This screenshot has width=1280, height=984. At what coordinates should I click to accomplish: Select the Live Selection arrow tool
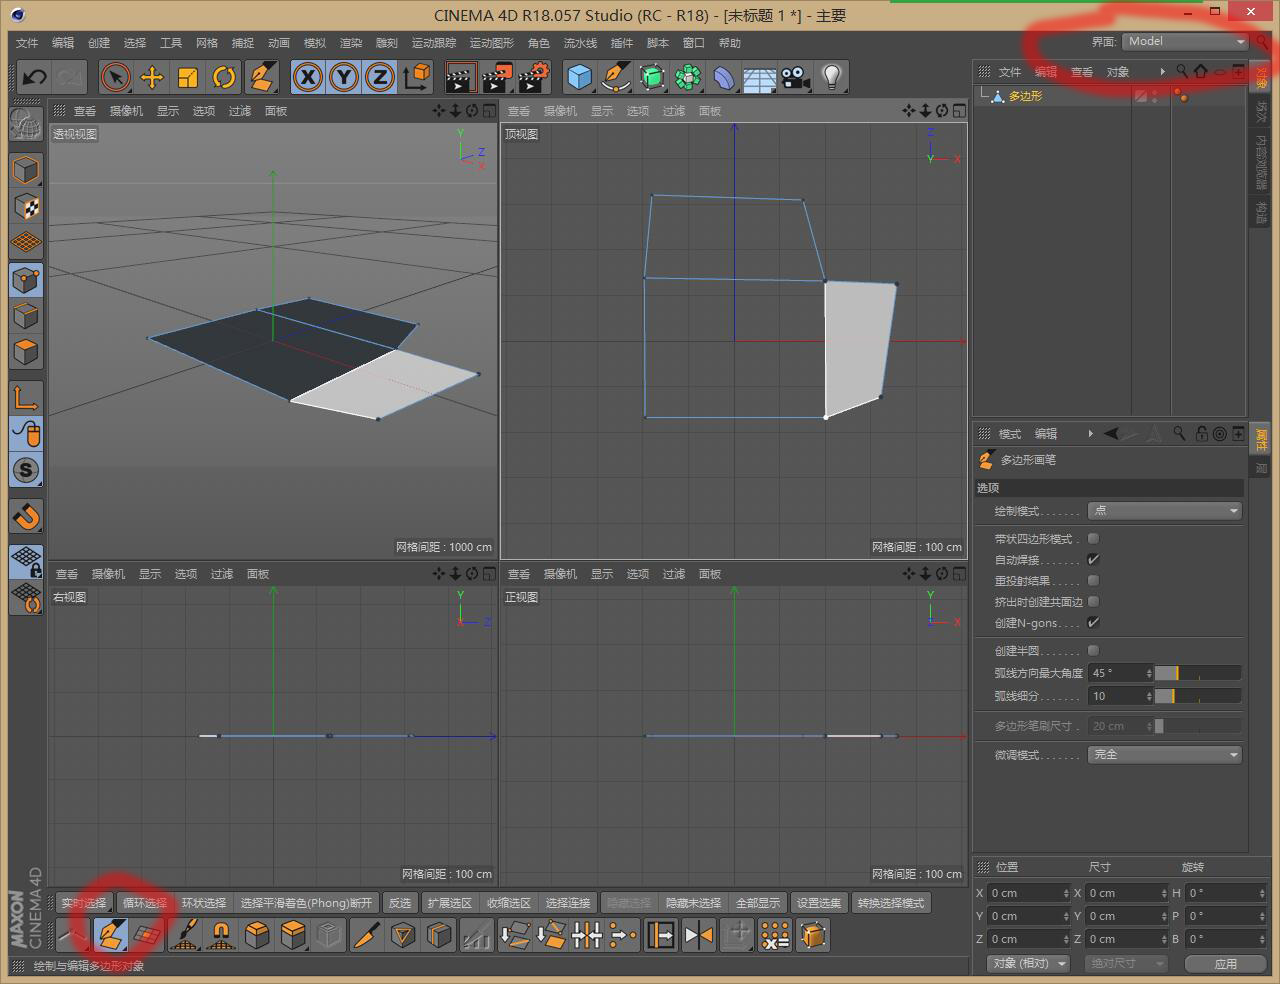pyautogui.click(x=116, y=77)
